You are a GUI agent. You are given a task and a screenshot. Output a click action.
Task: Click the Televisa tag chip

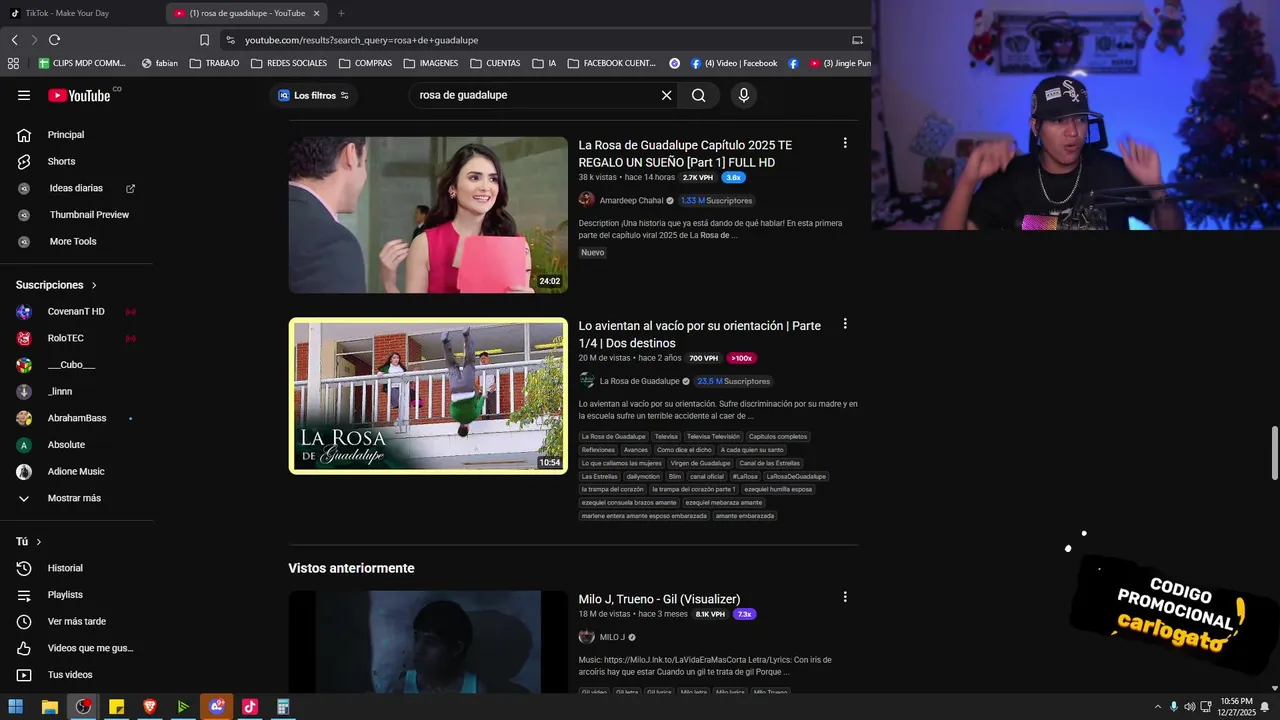pos(666,437)
